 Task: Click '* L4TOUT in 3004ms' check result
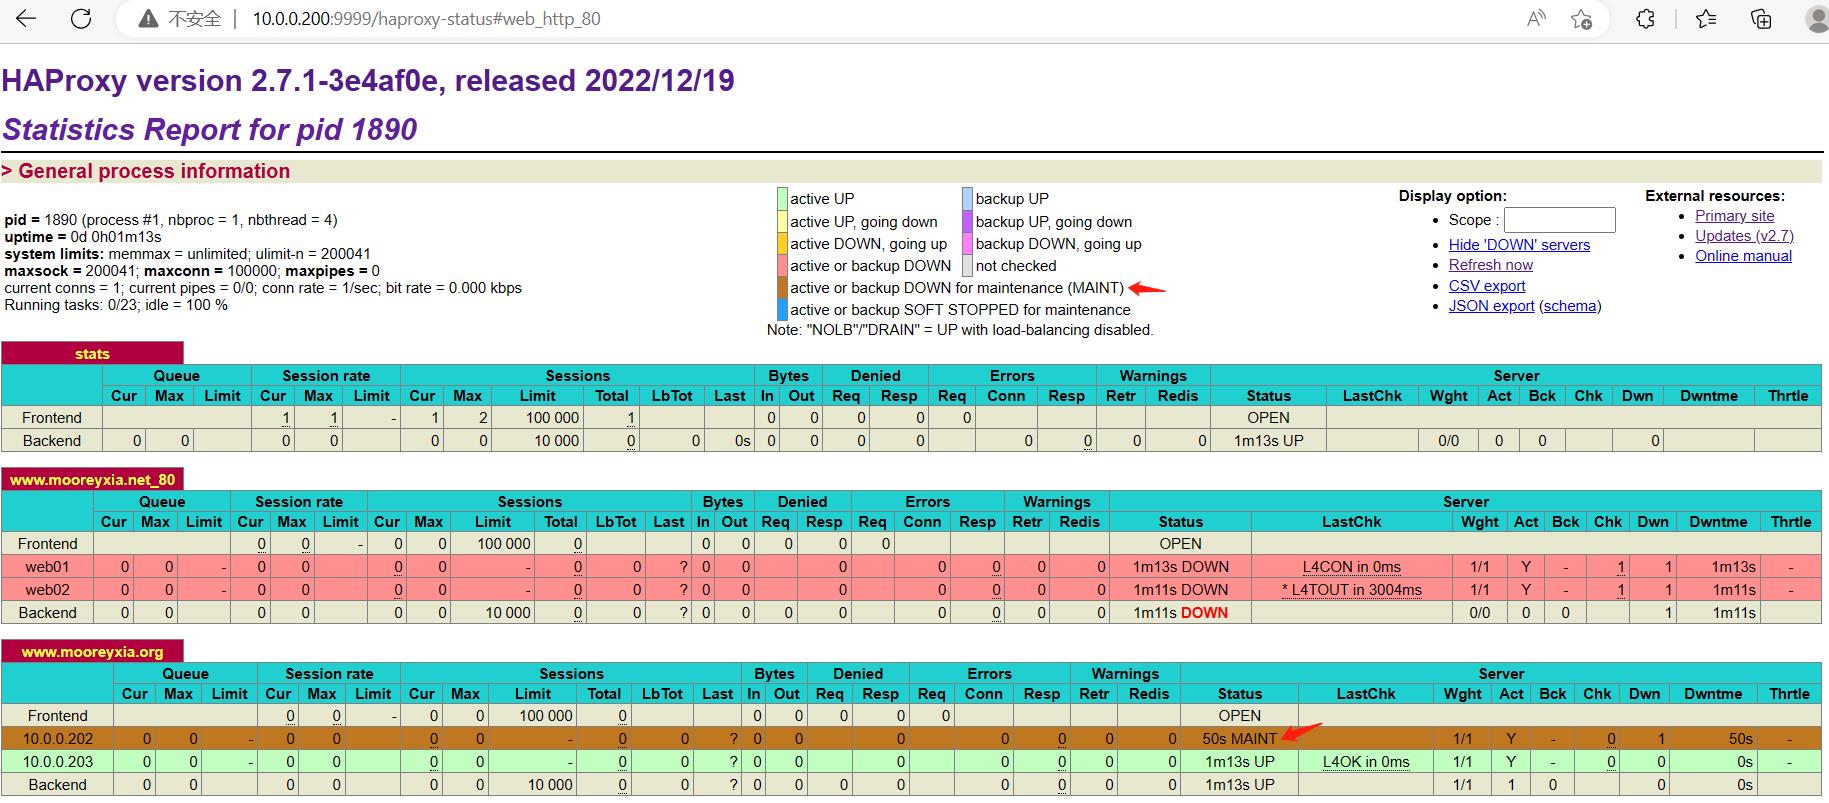(x=1351, y=589)
